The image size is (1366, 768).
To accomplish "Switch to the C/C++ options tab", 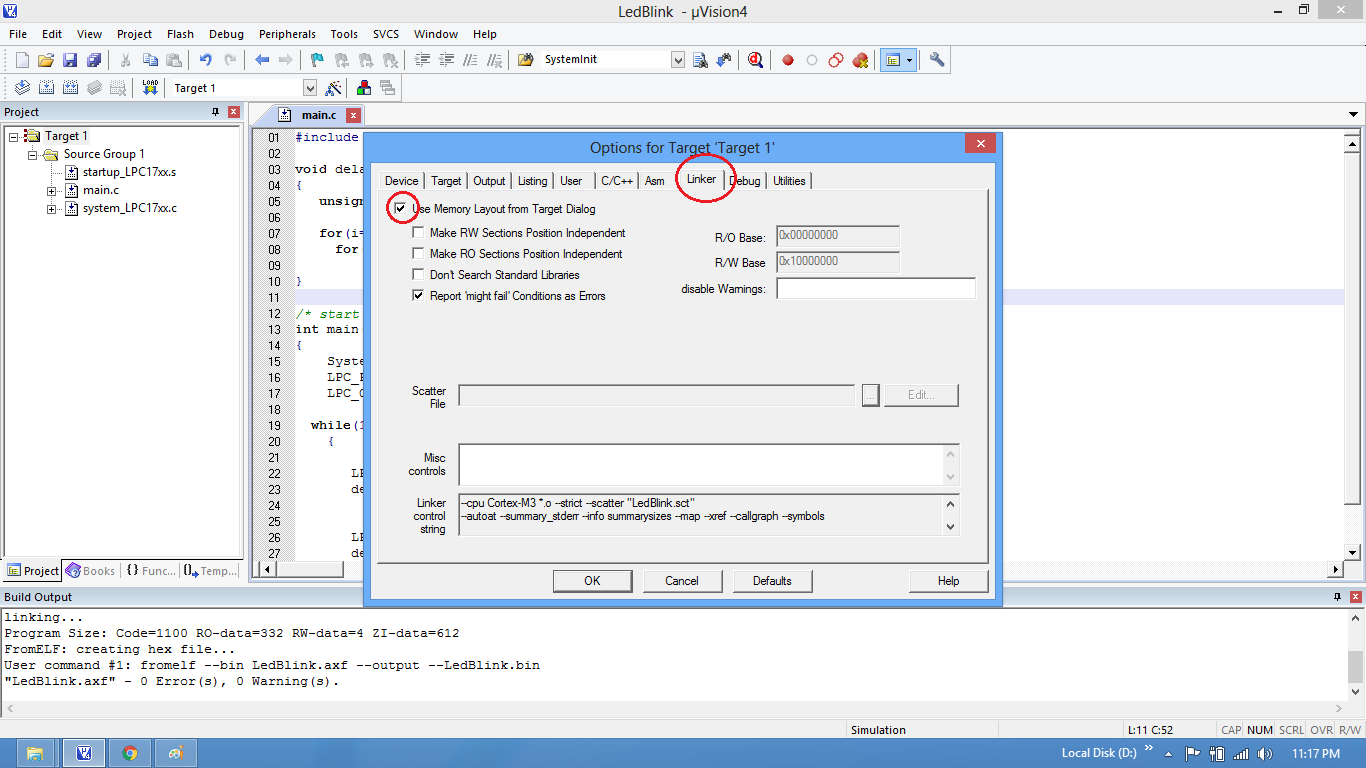I will 617,181.
